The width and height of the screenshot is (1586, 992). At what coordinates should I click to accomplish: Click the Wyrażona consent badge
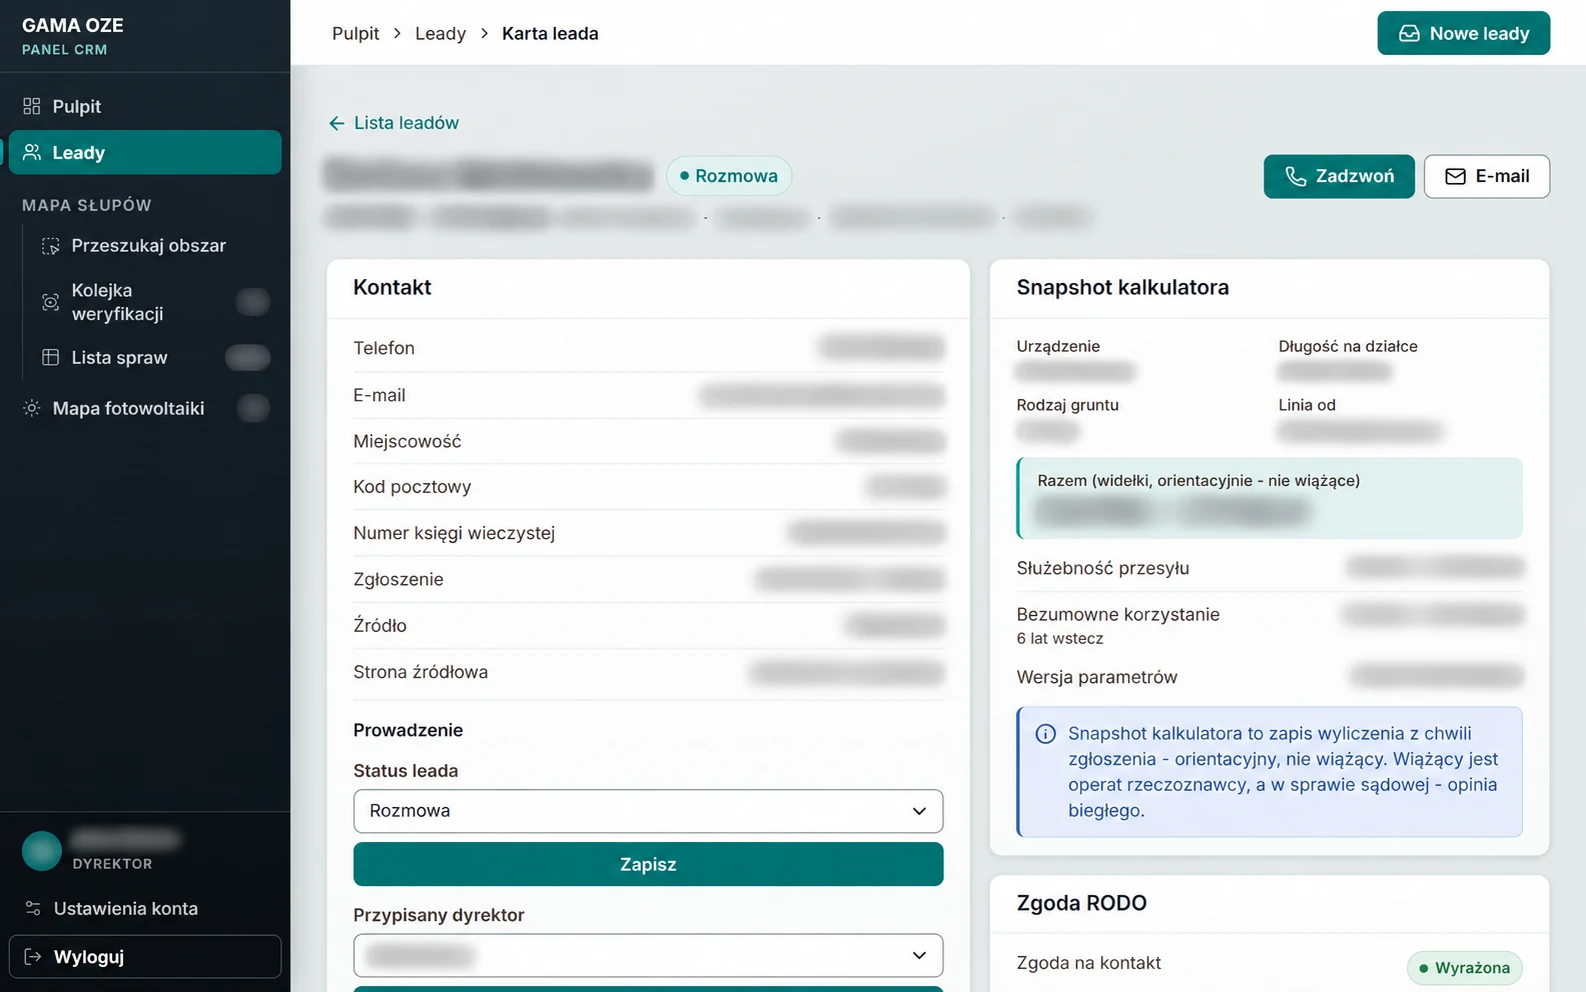[x=1465, y=968]
